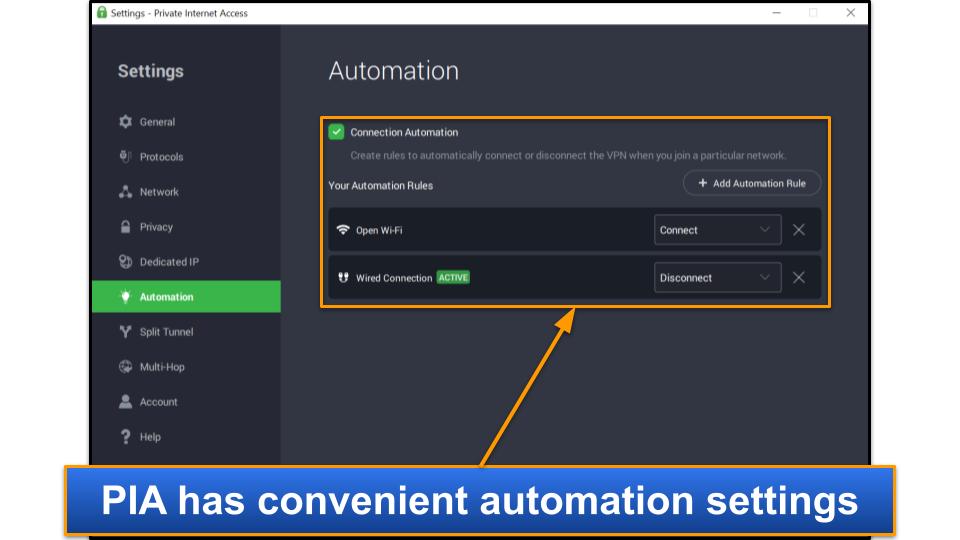
Task: Open the Split Tunnel tab
Action: [186, 332]
